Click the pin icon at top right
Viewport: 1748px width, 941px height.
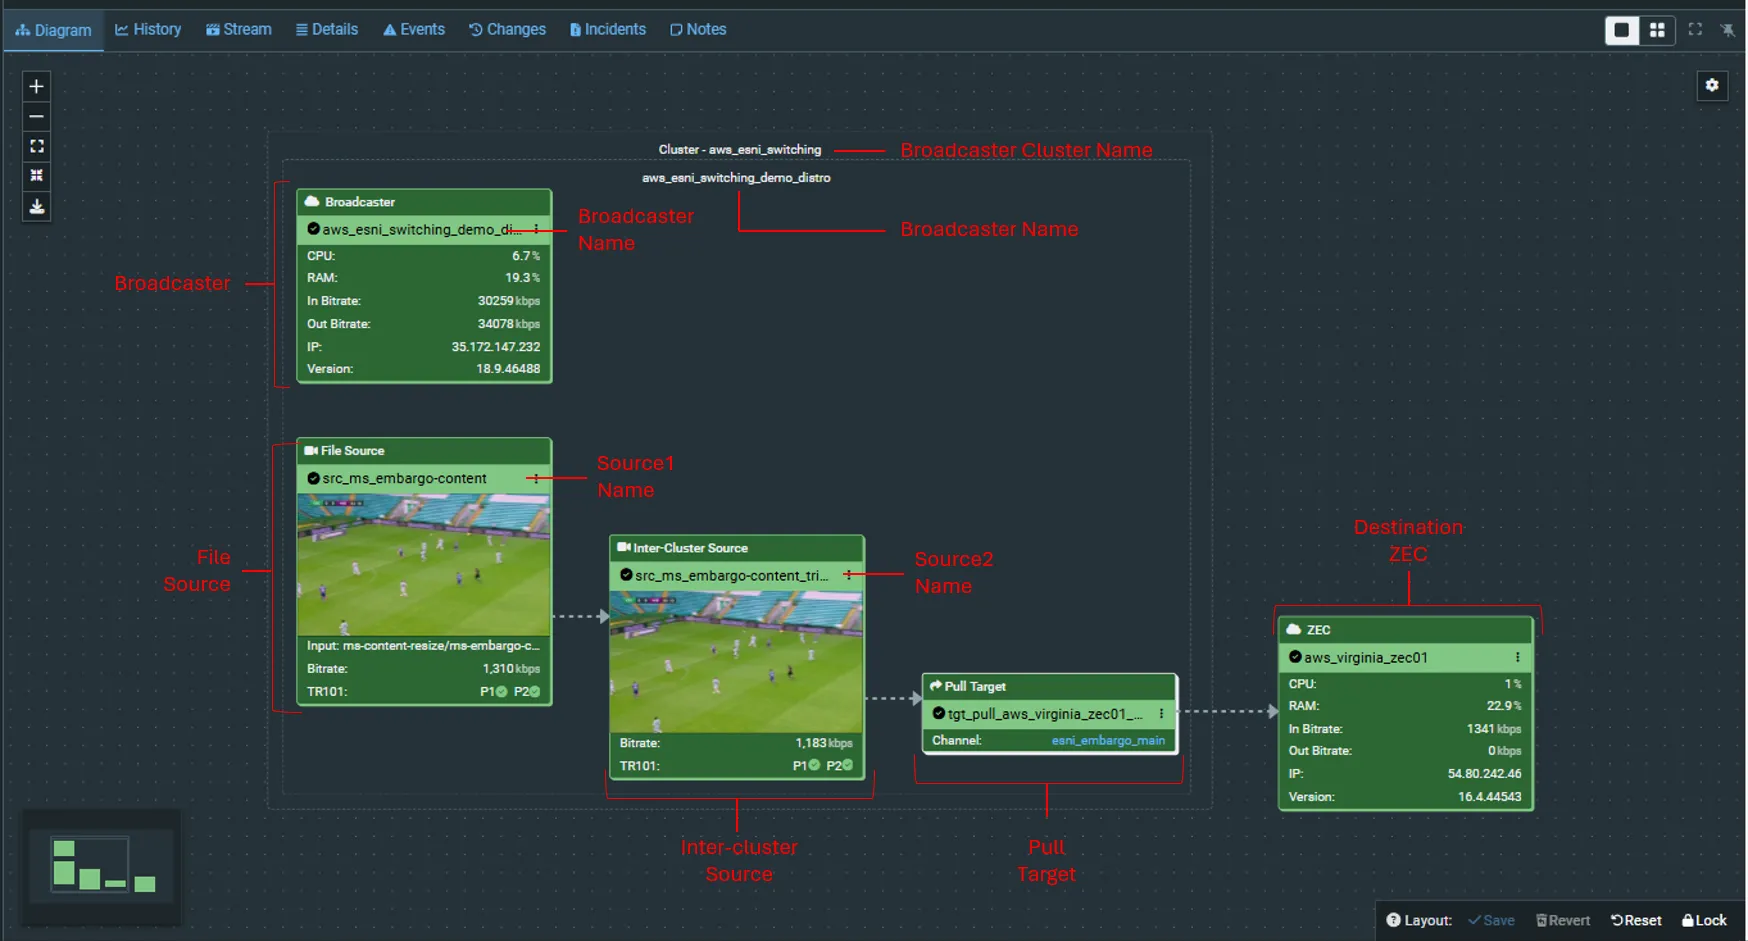coord(1728,30)
